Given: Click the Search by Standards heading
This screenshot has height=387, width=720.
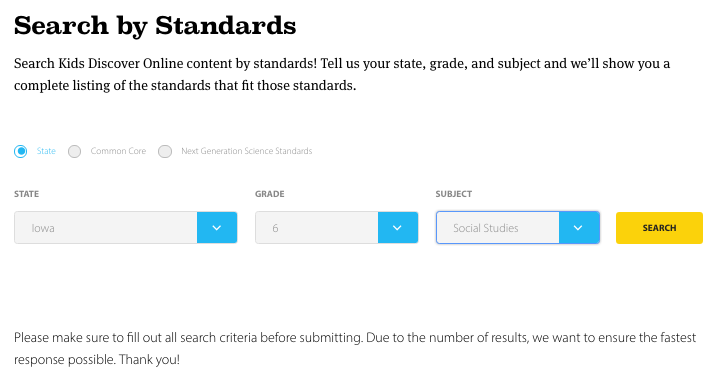Looking at the screenshot, I should [x=155, y=26].
